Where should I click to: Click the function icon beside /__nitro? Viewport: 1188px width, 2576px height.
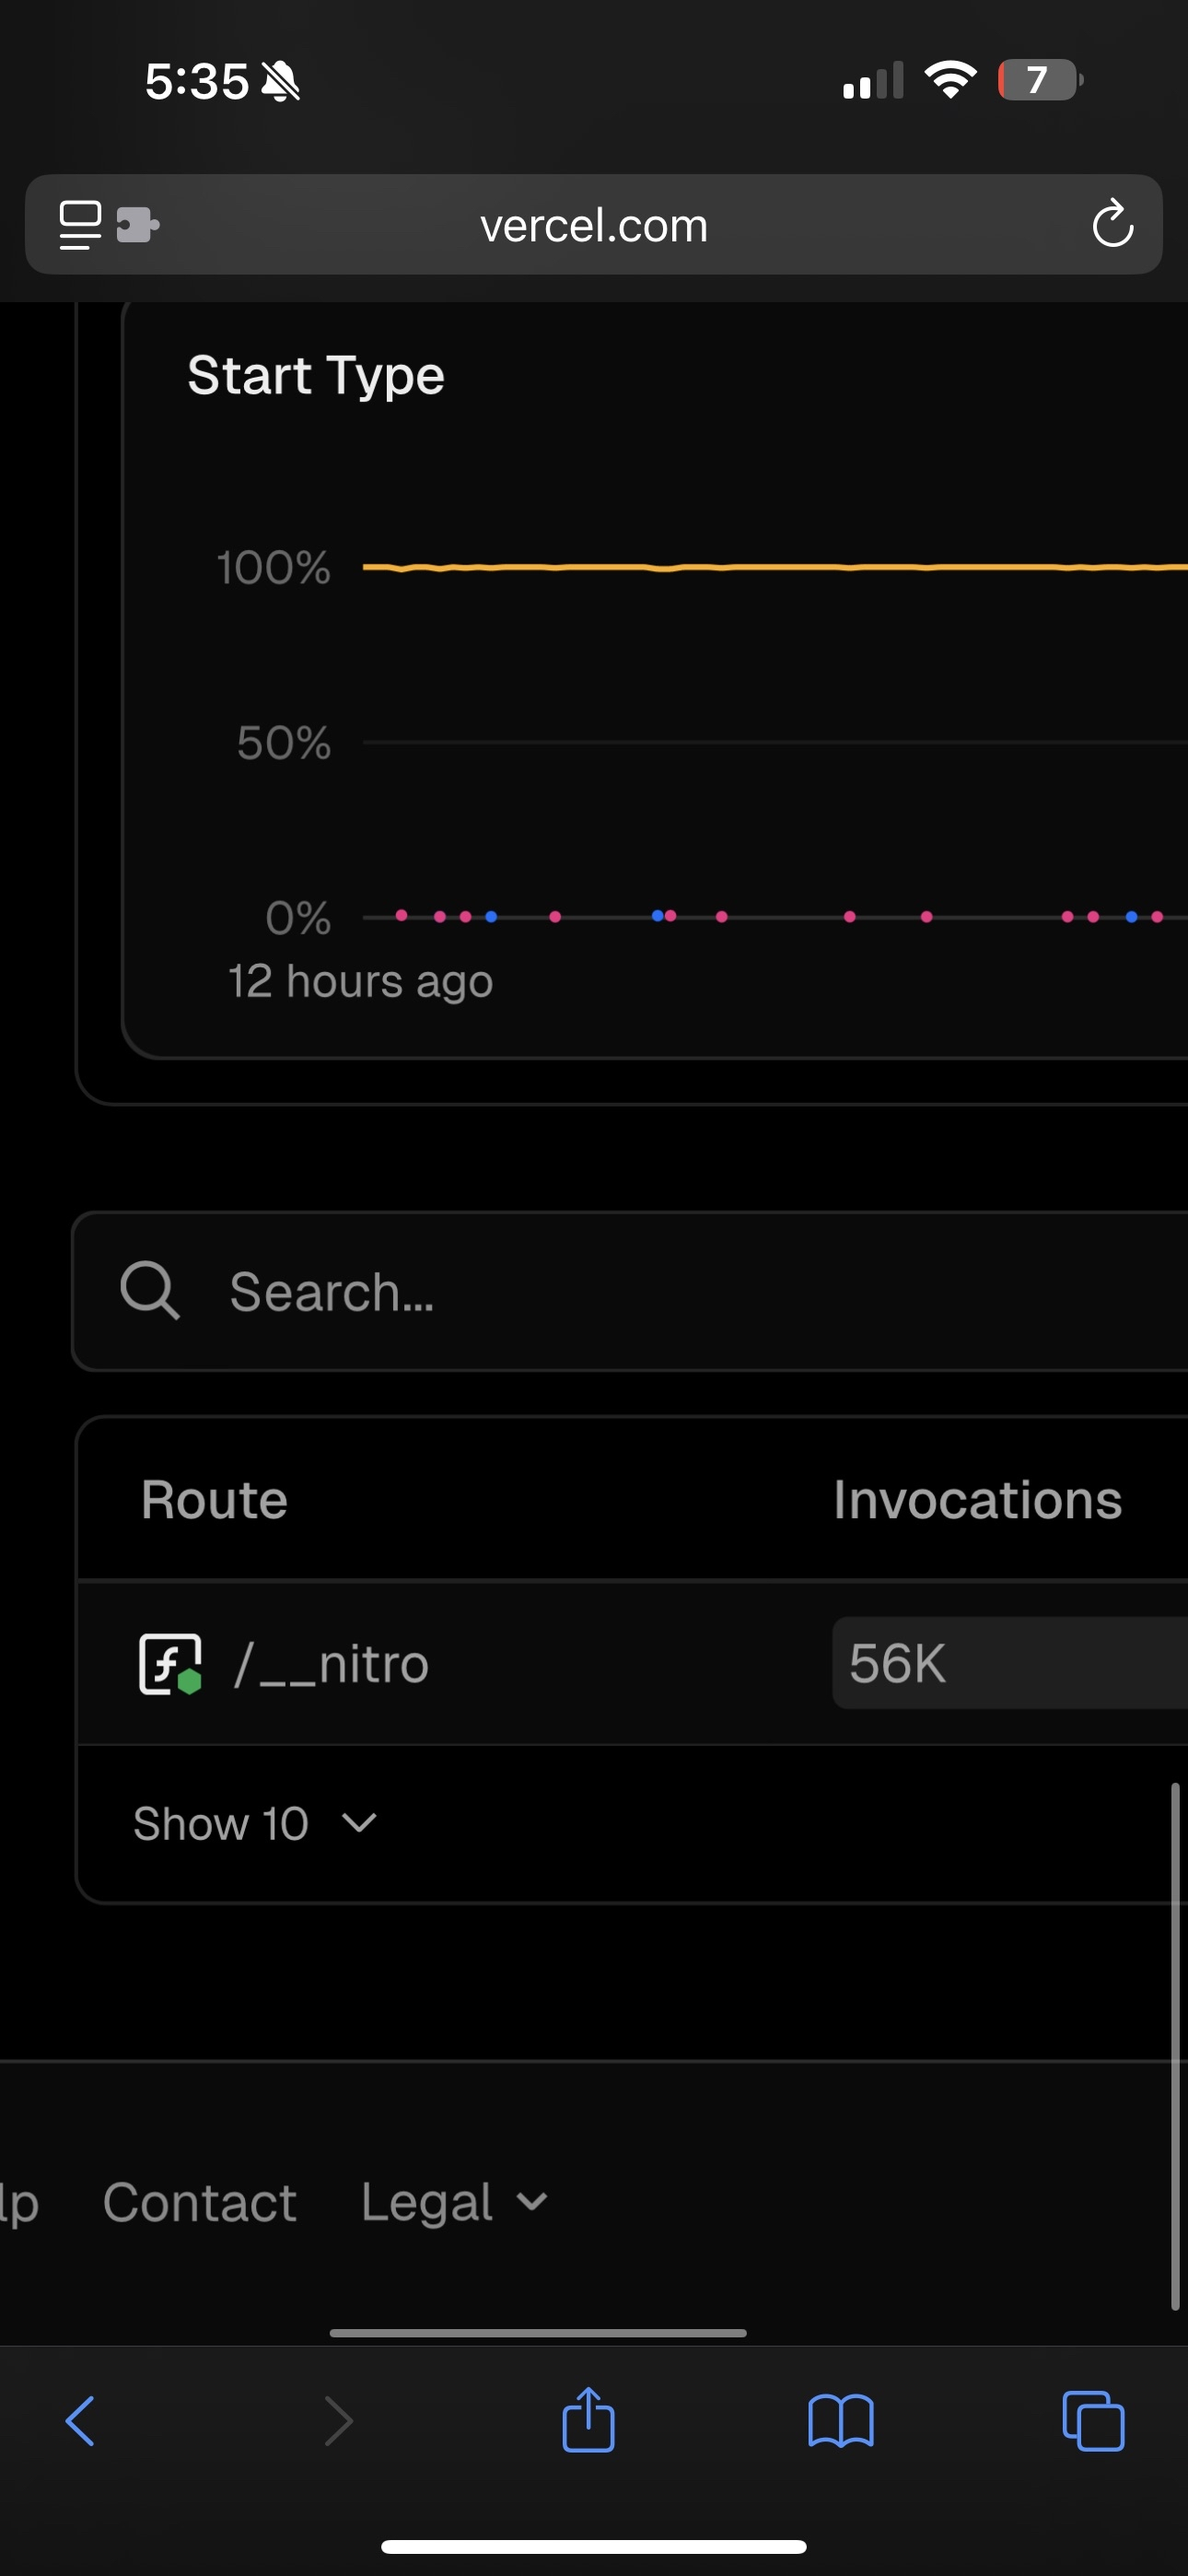(x=170, y=1664)
